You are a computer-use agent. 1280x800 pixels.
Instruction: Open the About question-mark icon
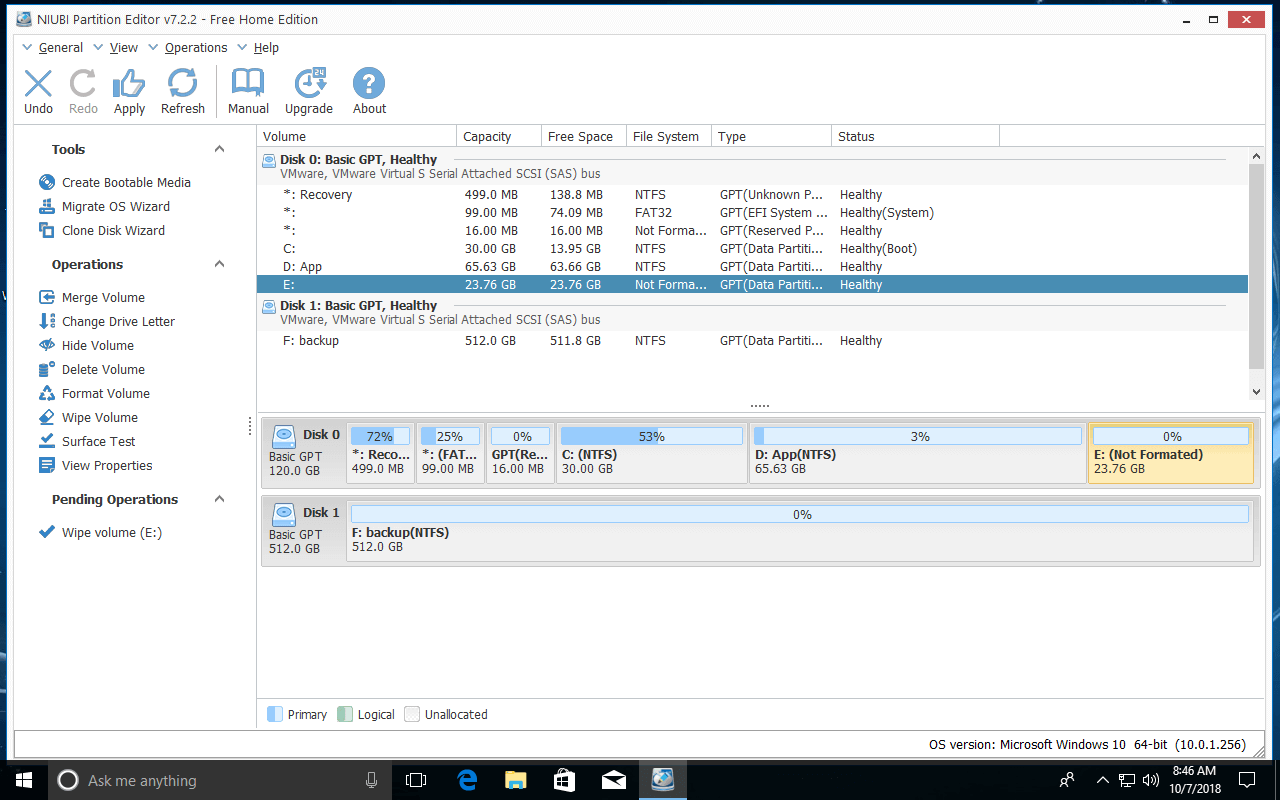(369, 84)
